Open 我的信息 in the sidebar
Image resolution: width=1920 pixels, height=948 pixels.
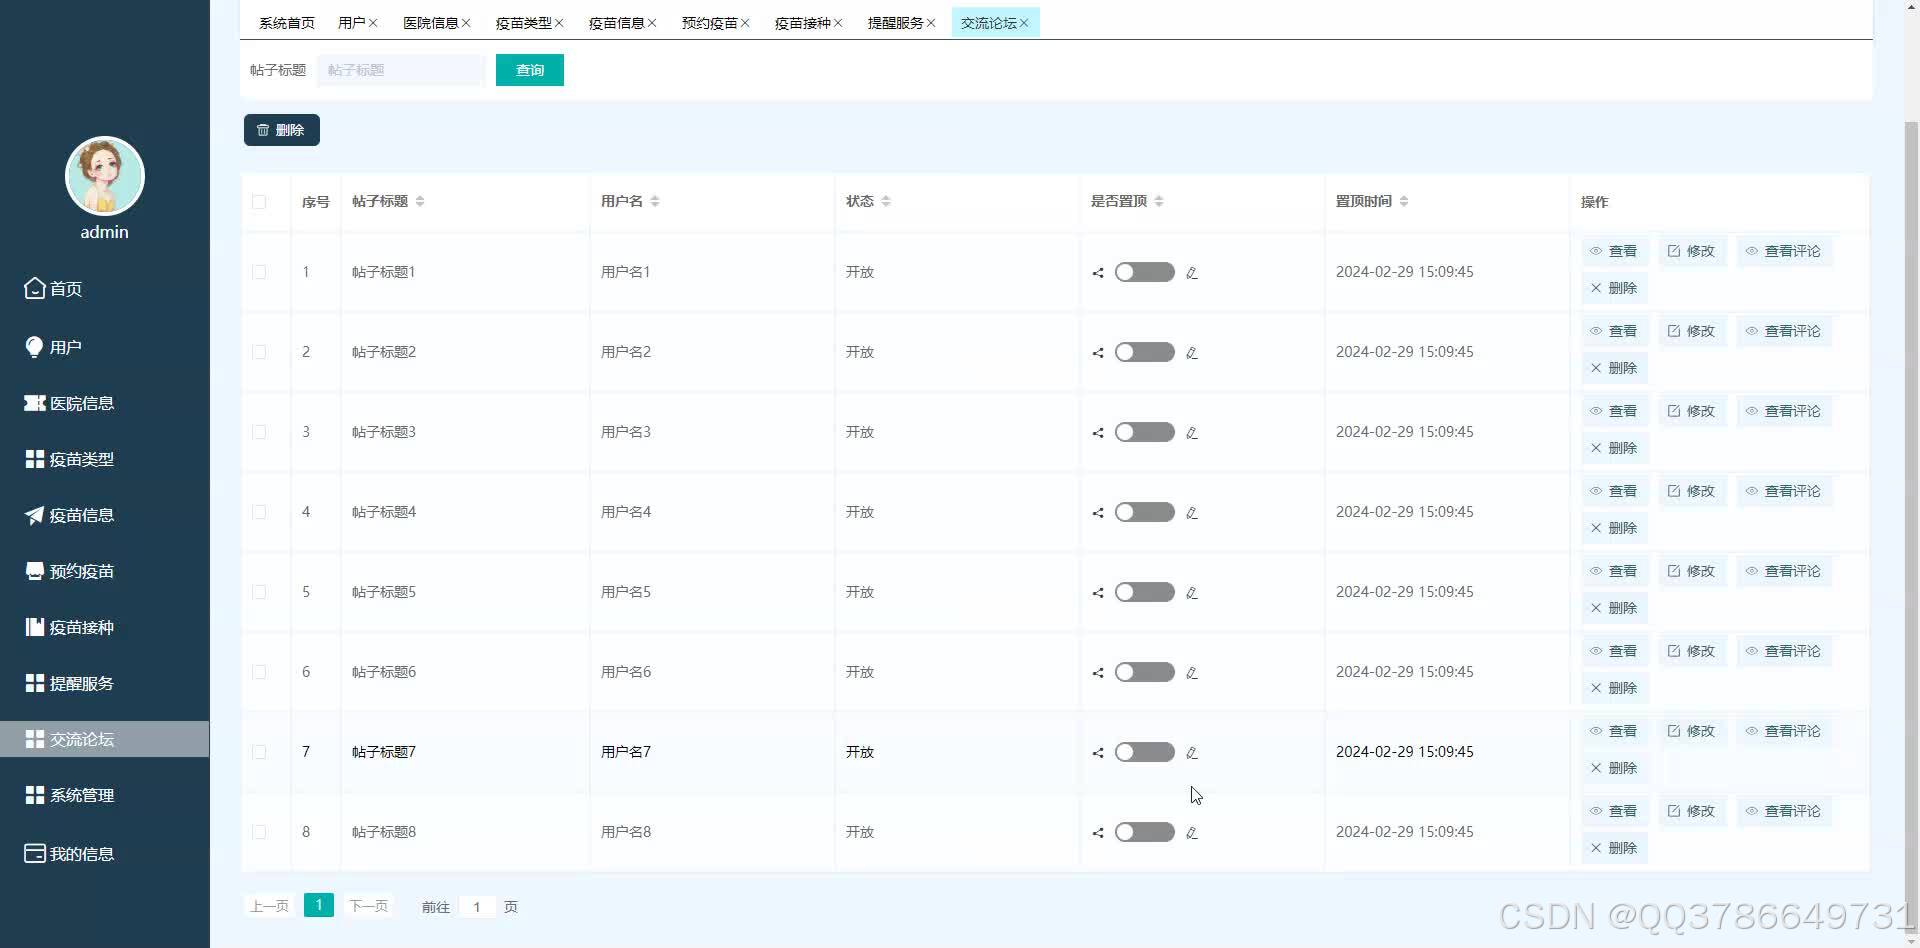104,854
